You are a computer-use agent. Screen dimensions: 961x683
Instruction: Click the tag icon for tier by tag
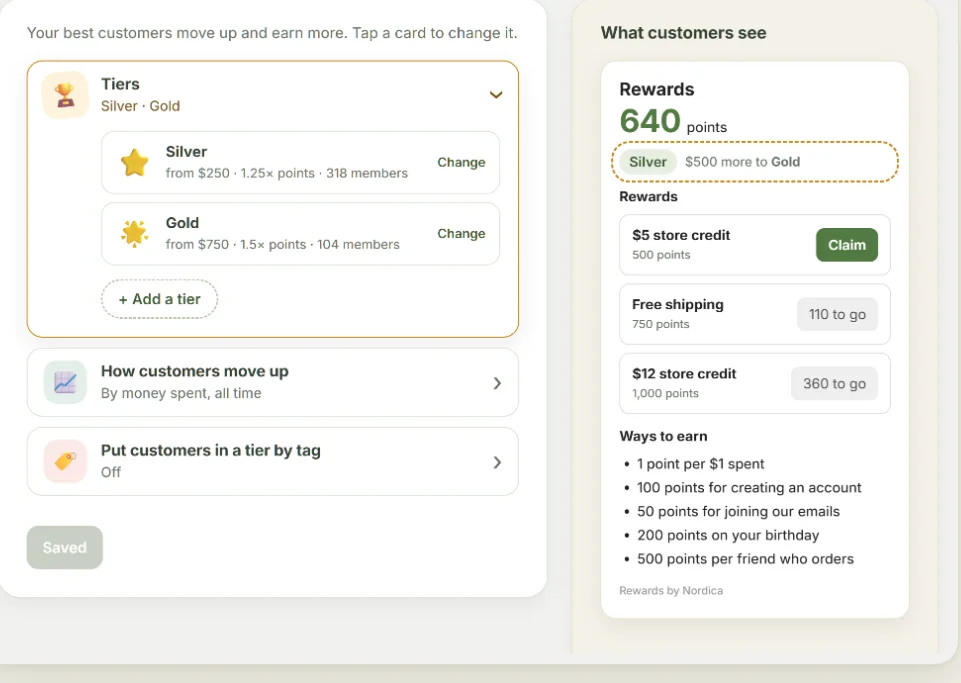click(65, 461)
